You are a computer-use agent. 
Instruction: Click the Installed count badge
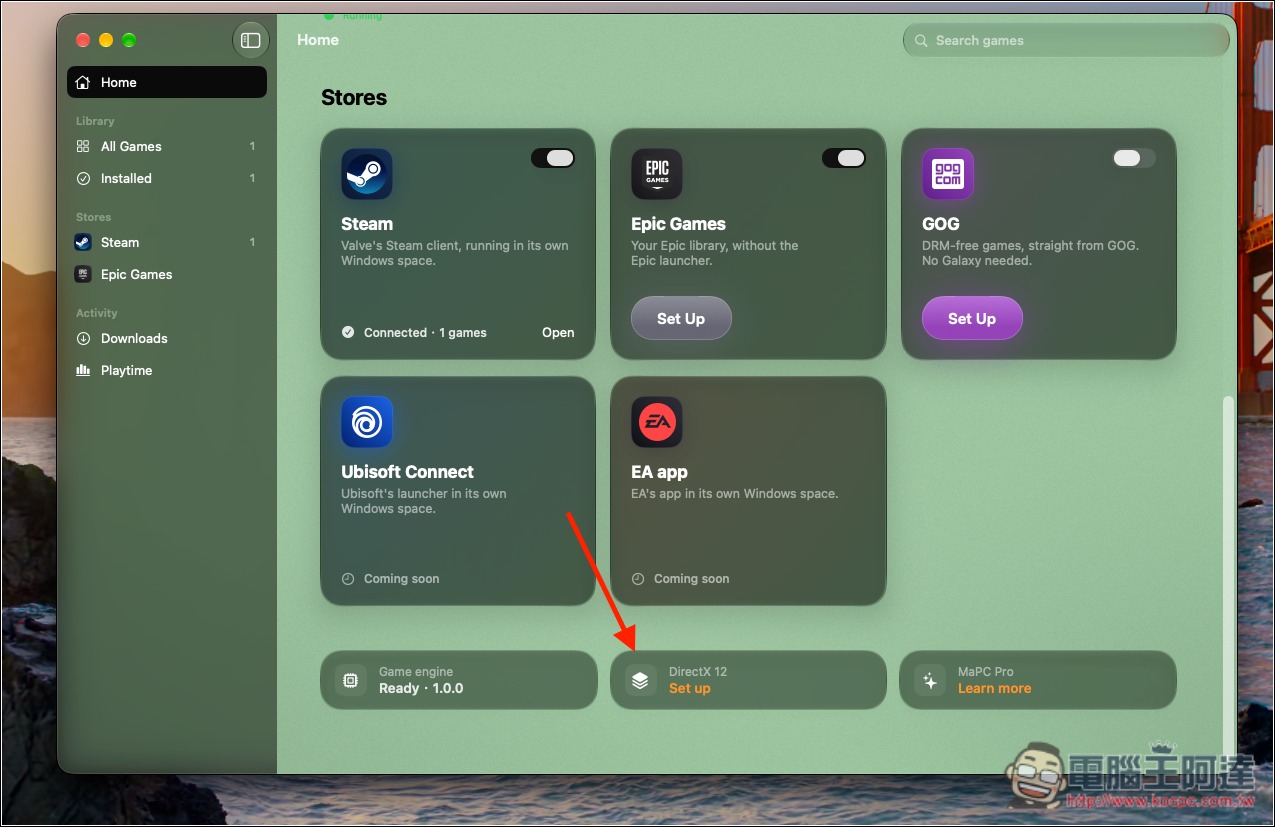(x=252, y=178)
